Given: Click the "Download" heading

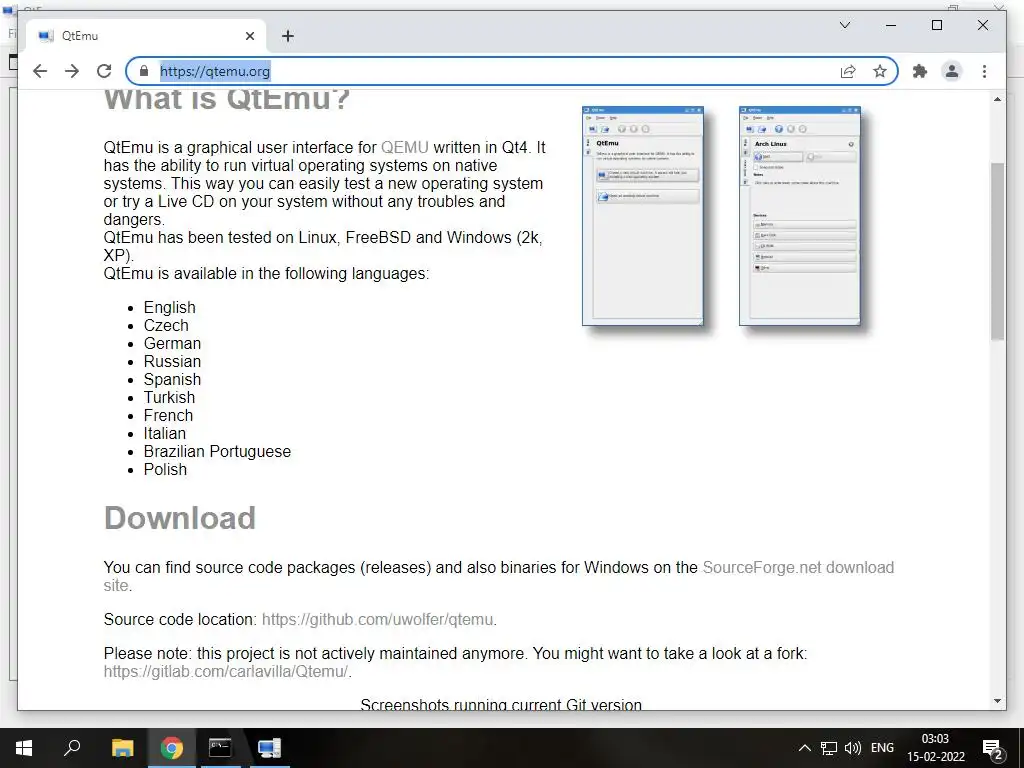Looking at the screenshot, I should 180,518.
